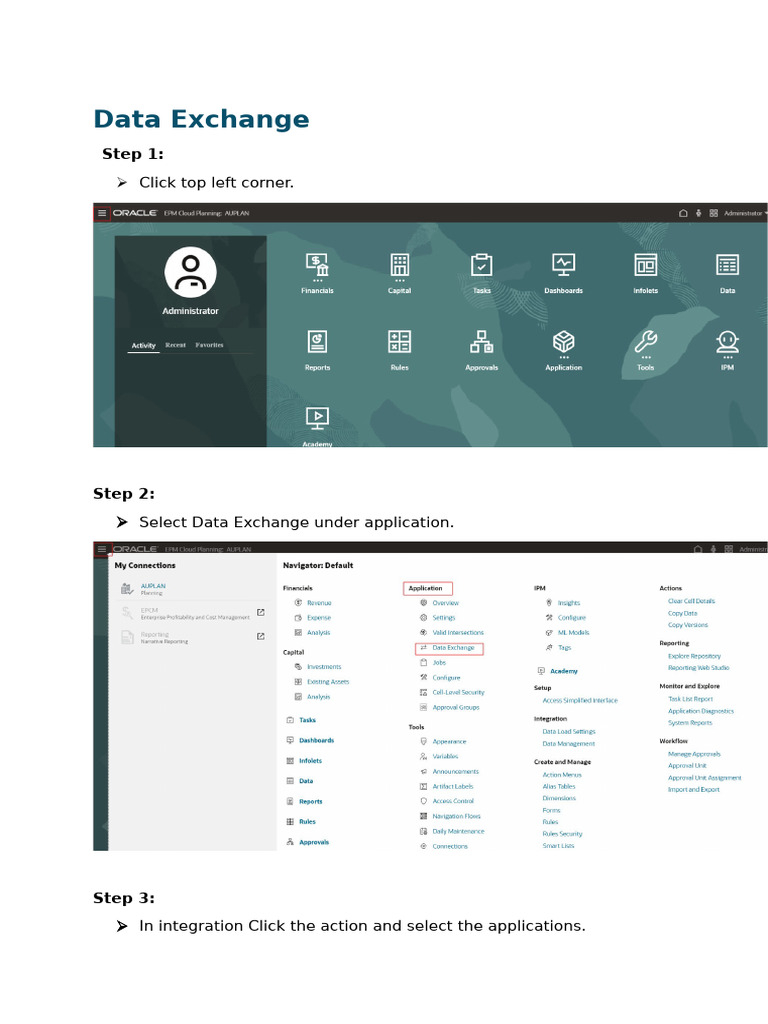The width and height of the screenshot is (768, 1024).
Task: Open Manage Approvals under Workflow
Action: pos(694,754)
